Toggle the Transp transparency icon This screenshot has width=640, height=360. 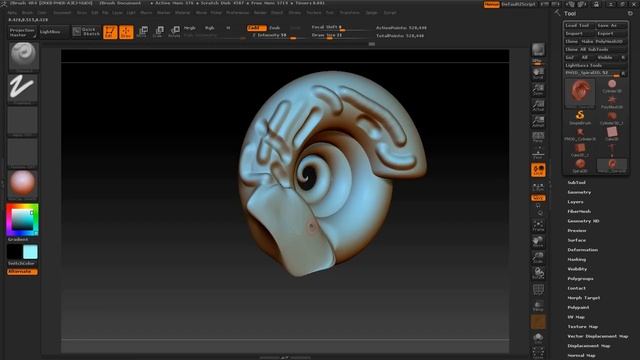[x=538, y=306]
